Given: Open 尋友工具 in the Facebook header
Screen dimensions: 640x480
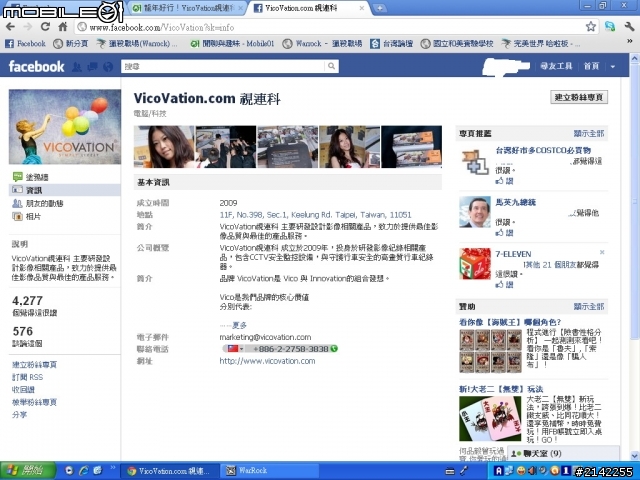Looking at the screenshot, I should point(556,66).
